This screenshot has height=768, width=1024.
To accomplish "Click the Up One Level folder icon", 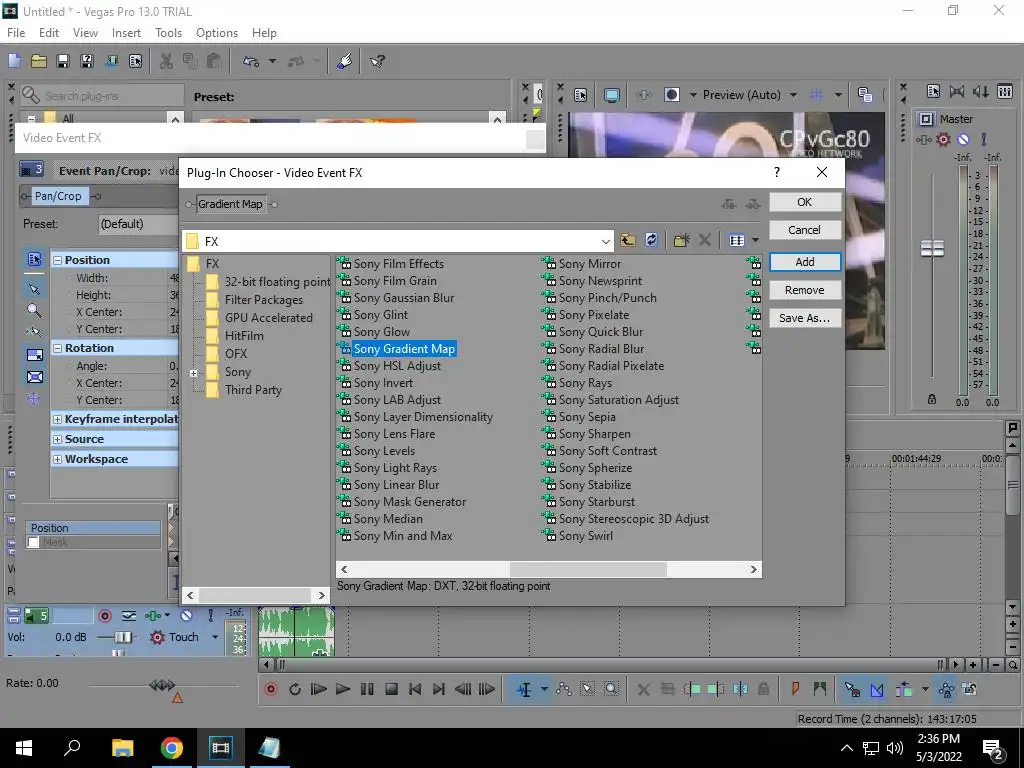I will point(628,240).
